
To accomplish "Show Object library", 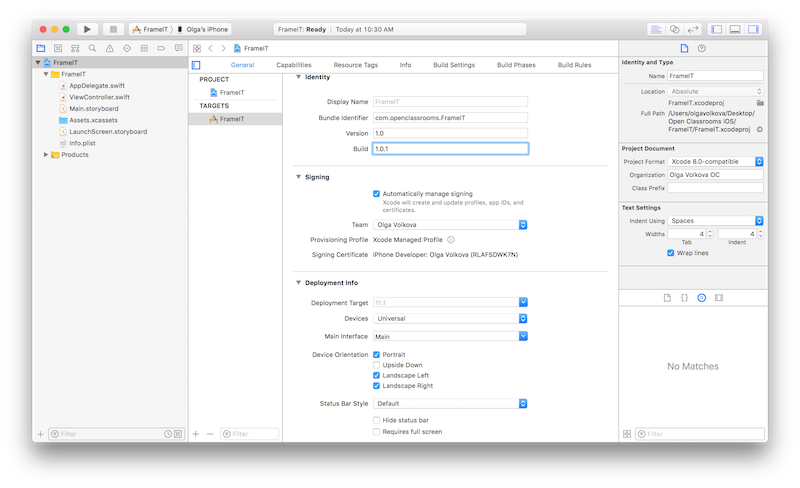I will click(702, 298).
